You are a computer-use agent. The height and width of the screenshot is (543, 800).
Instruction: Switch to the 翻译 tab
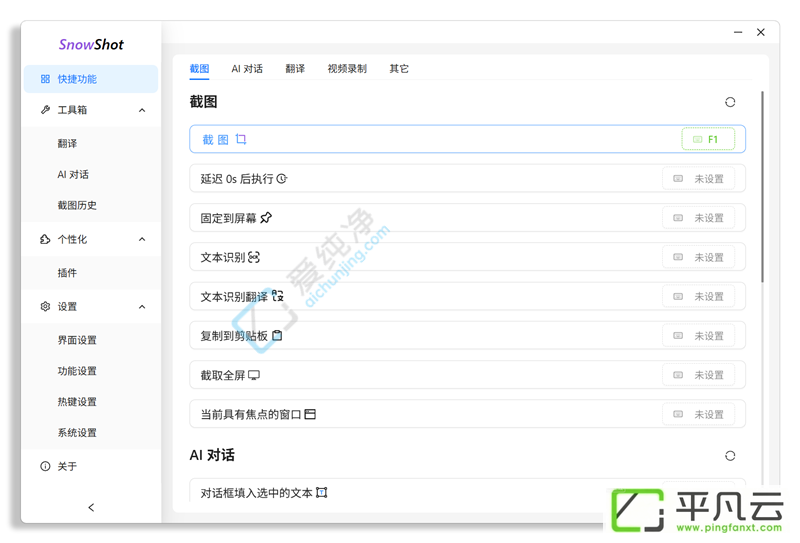coord(295,68)
